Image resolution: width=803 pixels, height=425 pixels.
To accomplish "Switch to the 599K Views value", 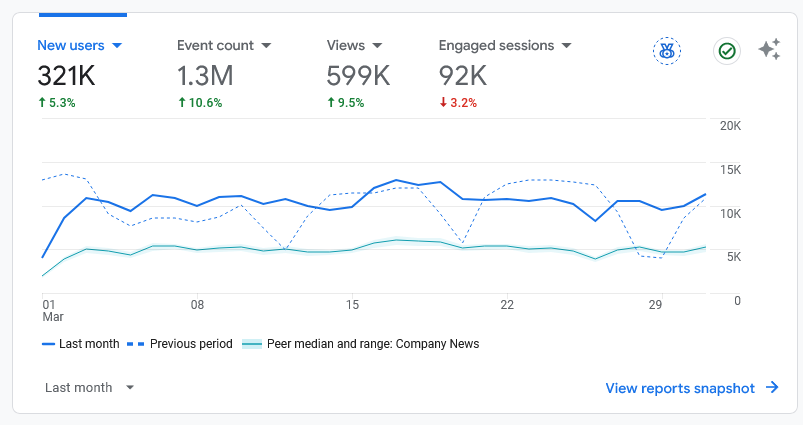I will click(358, 76).
